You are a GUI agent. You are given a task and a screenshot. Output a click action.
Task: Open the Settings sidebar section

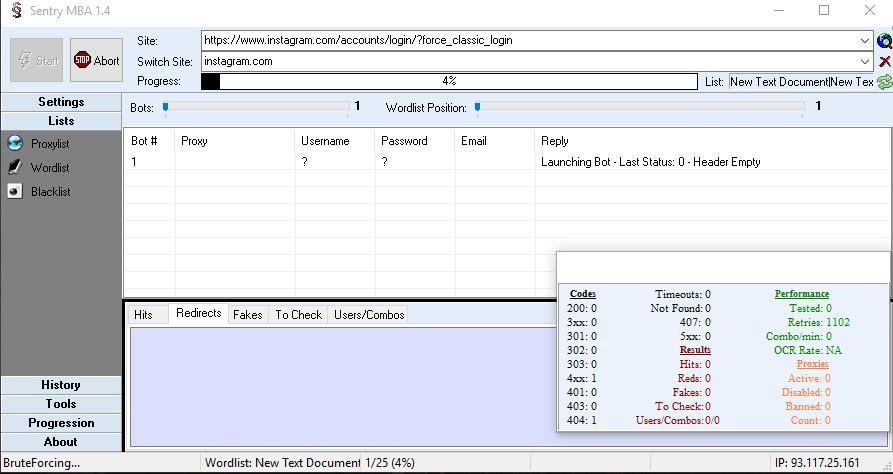coord(61,102)
